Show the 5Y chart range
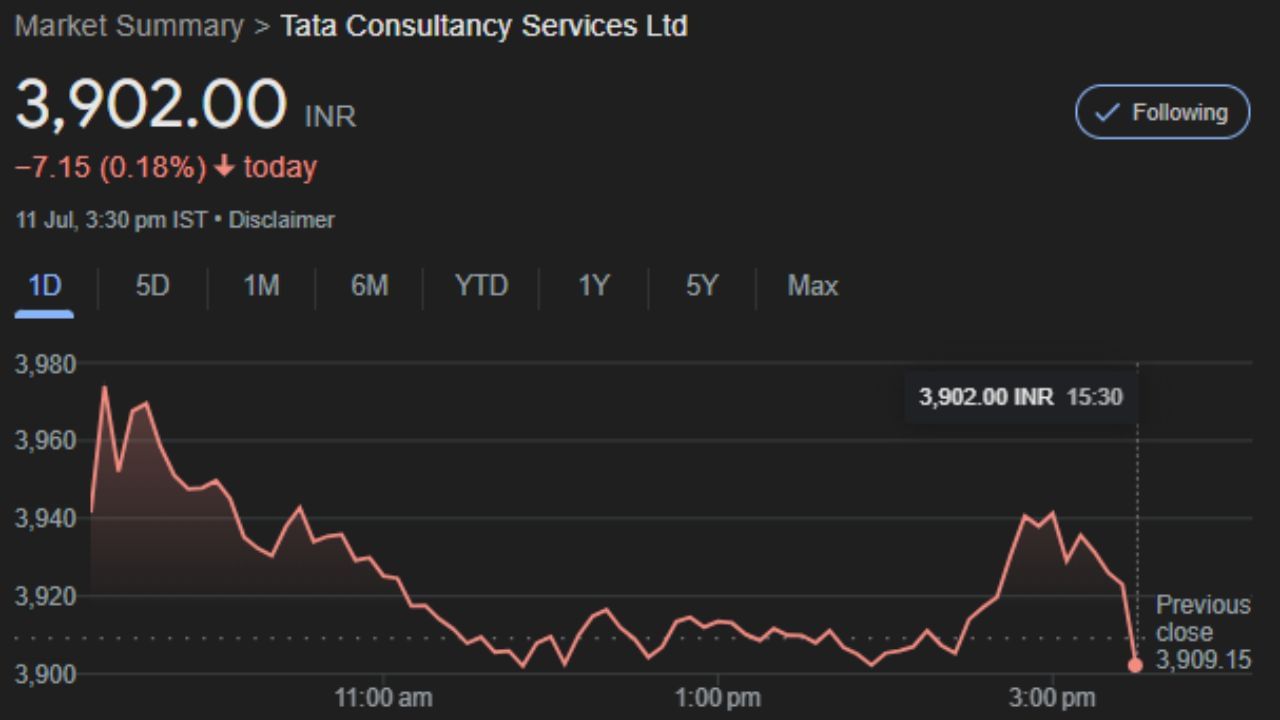This screenshot has height=720, width=1280. (x=701, y=286)
